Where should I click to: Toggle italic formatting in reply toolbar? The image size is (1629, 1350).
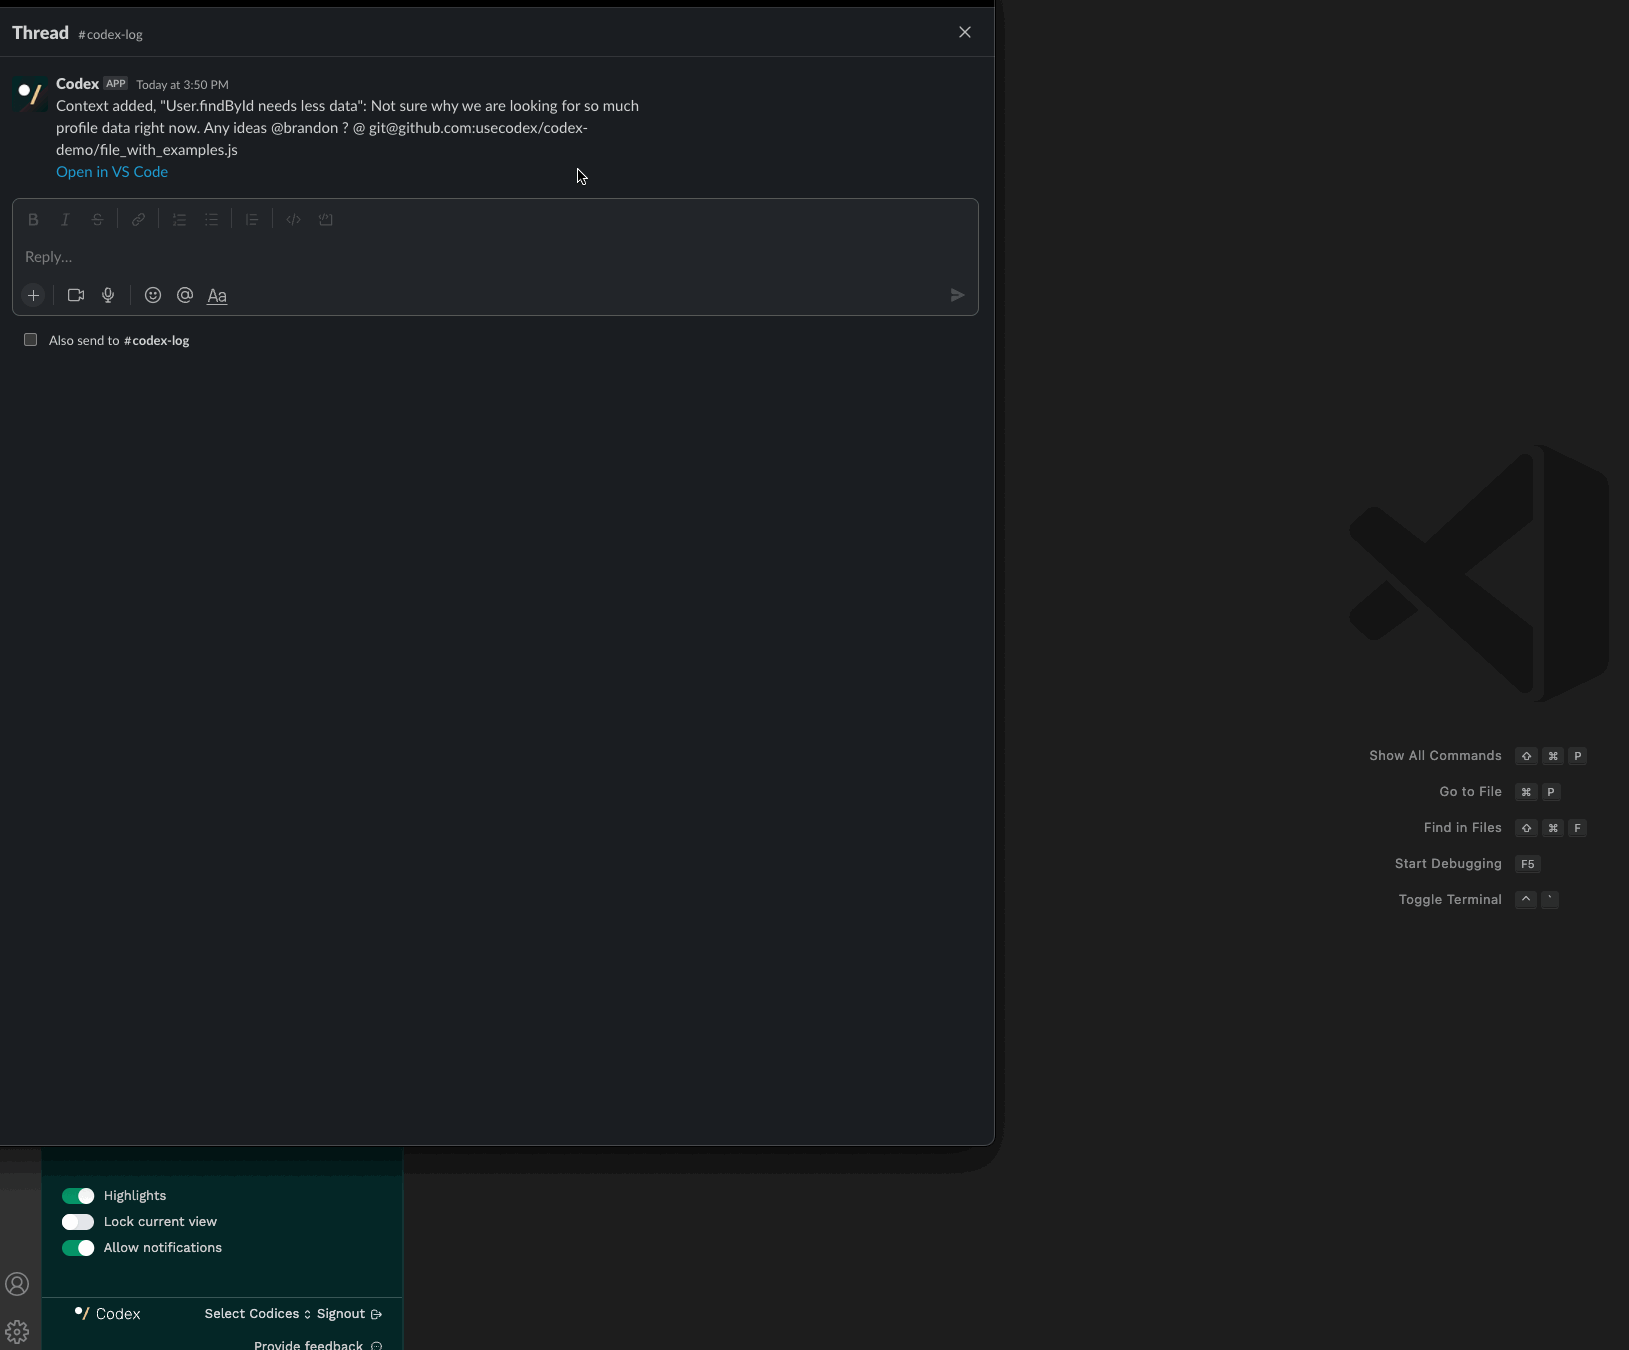pyautogui.click(x=65, y=220)
